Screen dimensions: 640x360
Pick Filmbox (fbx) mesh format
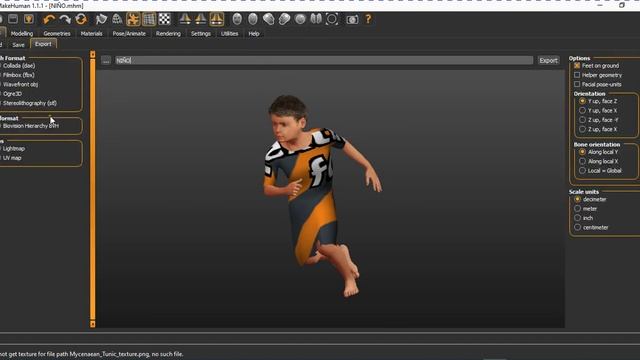pyautogui.click(x=18, y=75)
